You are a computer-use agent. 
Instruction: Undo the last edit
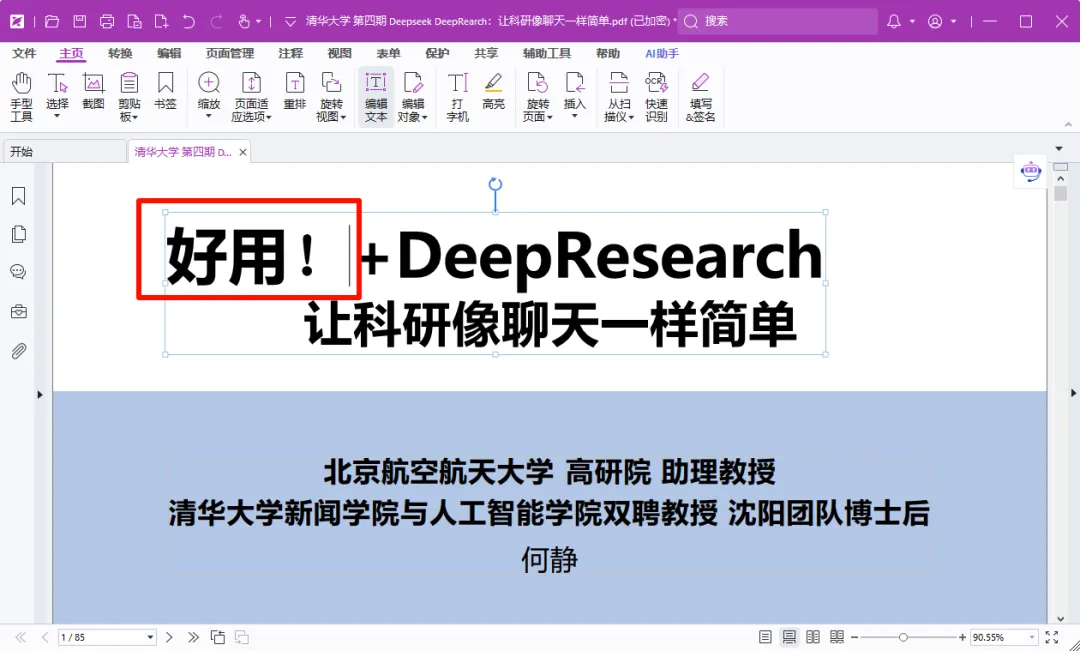pos(189,21)
